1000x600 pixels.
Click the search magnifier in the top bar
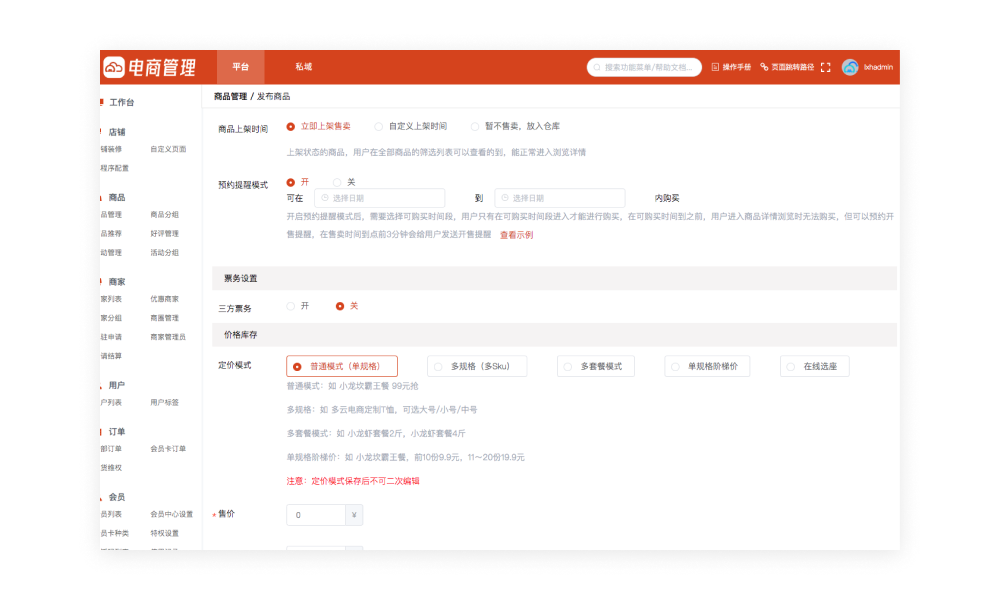[597, 67]
